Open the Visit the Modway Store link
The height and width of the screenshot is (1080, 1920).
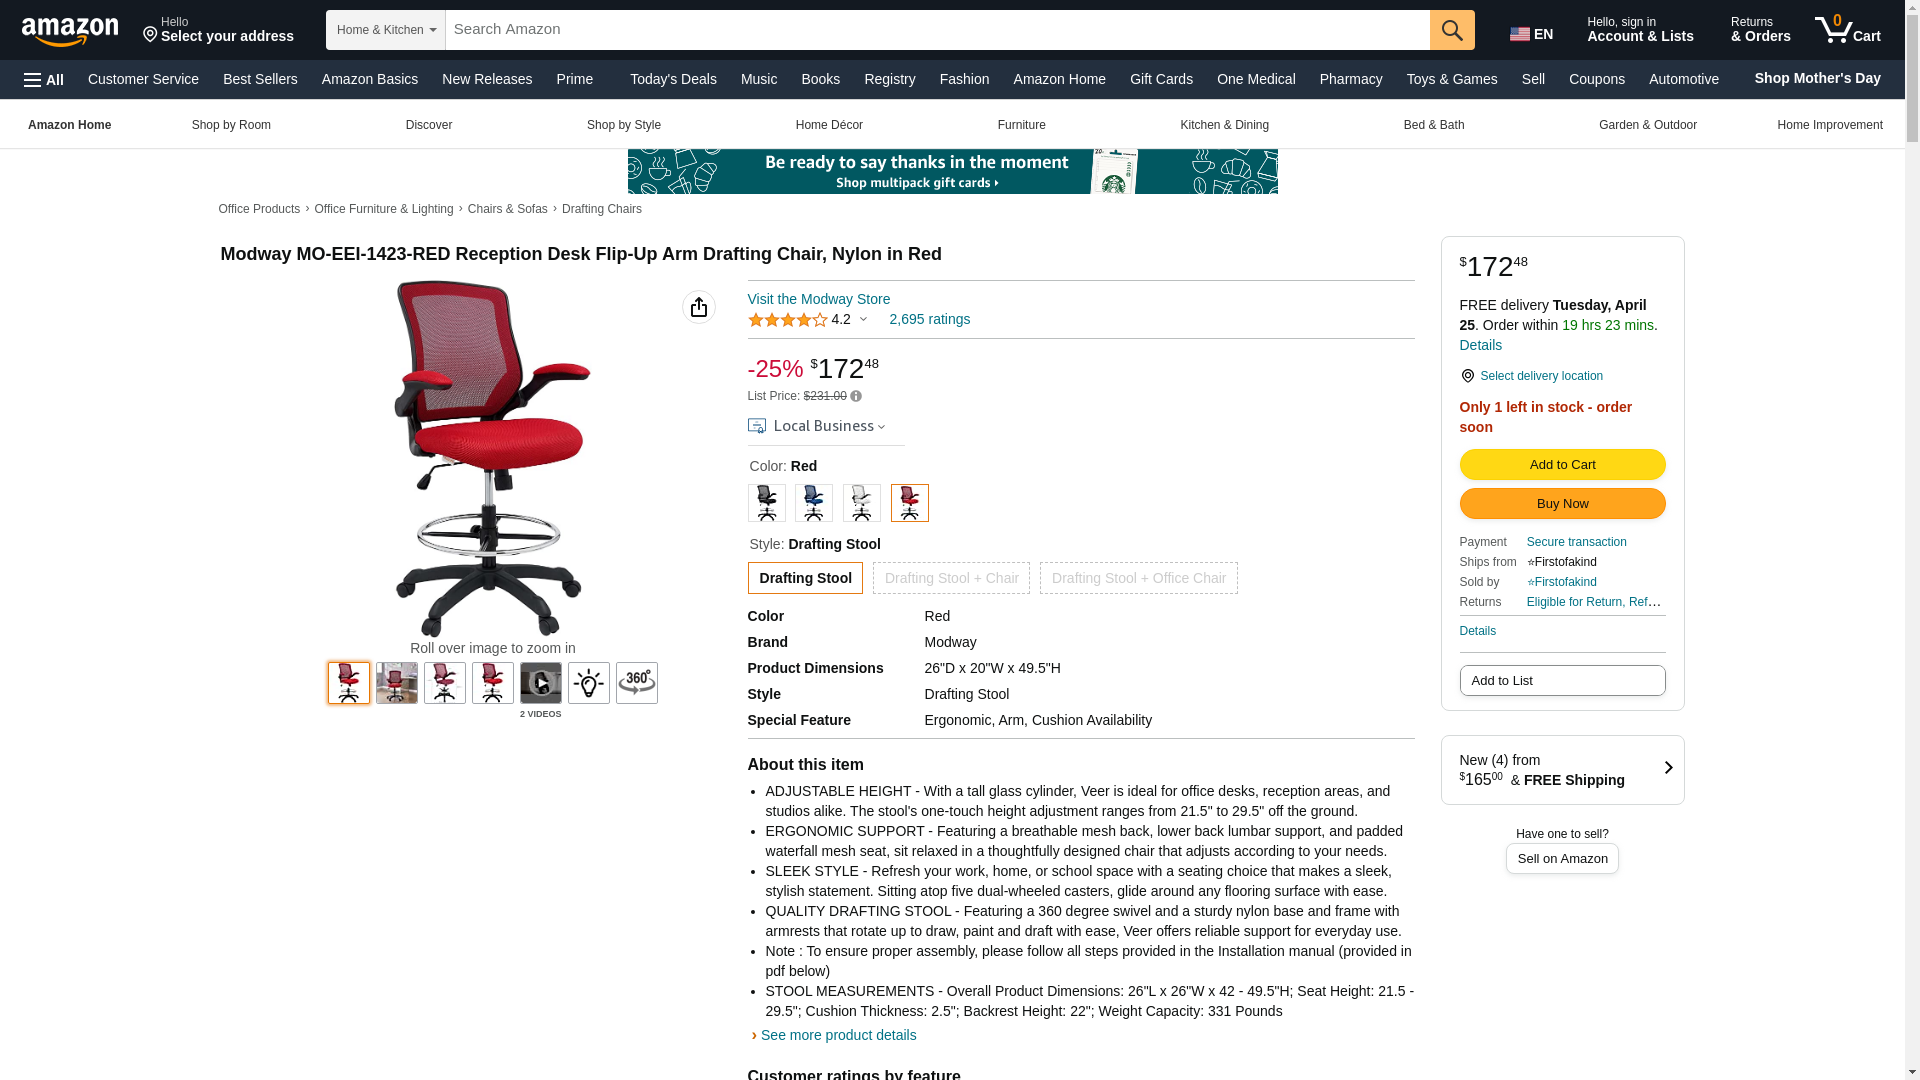click(818, 299)
